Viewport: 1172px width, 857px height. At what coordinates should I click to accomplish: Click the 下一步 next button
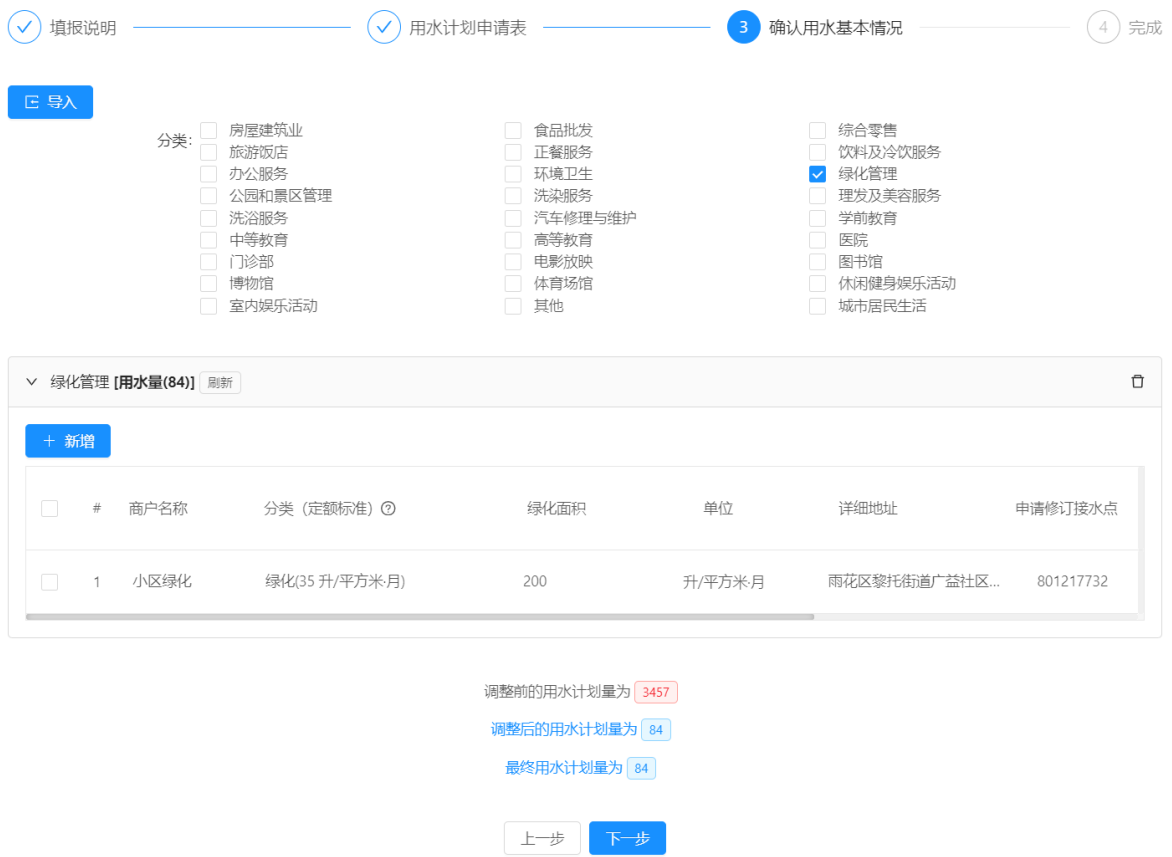click(x=627, y=838)
